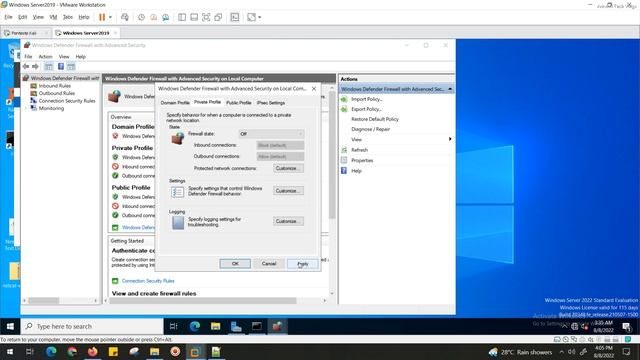Collapse the Actions section header arrow
The image size is (640, 360).
450,89
